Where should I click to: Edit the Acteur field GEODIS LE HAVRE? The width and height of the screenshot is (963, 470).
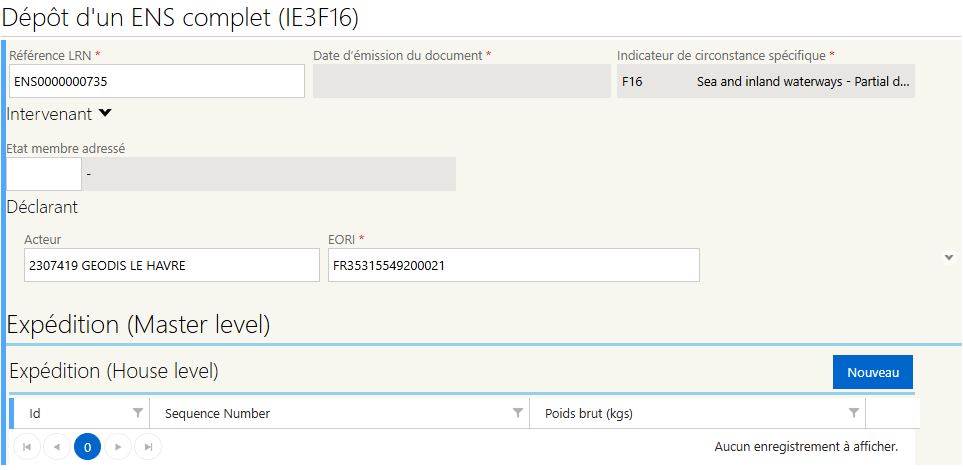[x=172, y=265]
